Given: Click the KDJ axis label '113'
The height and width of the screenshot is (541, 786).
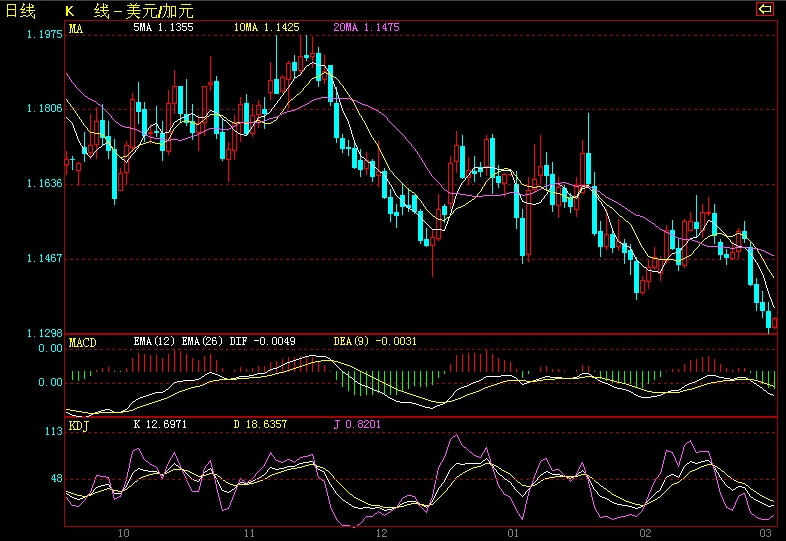Looking at the screenshot, I should 54,431.
